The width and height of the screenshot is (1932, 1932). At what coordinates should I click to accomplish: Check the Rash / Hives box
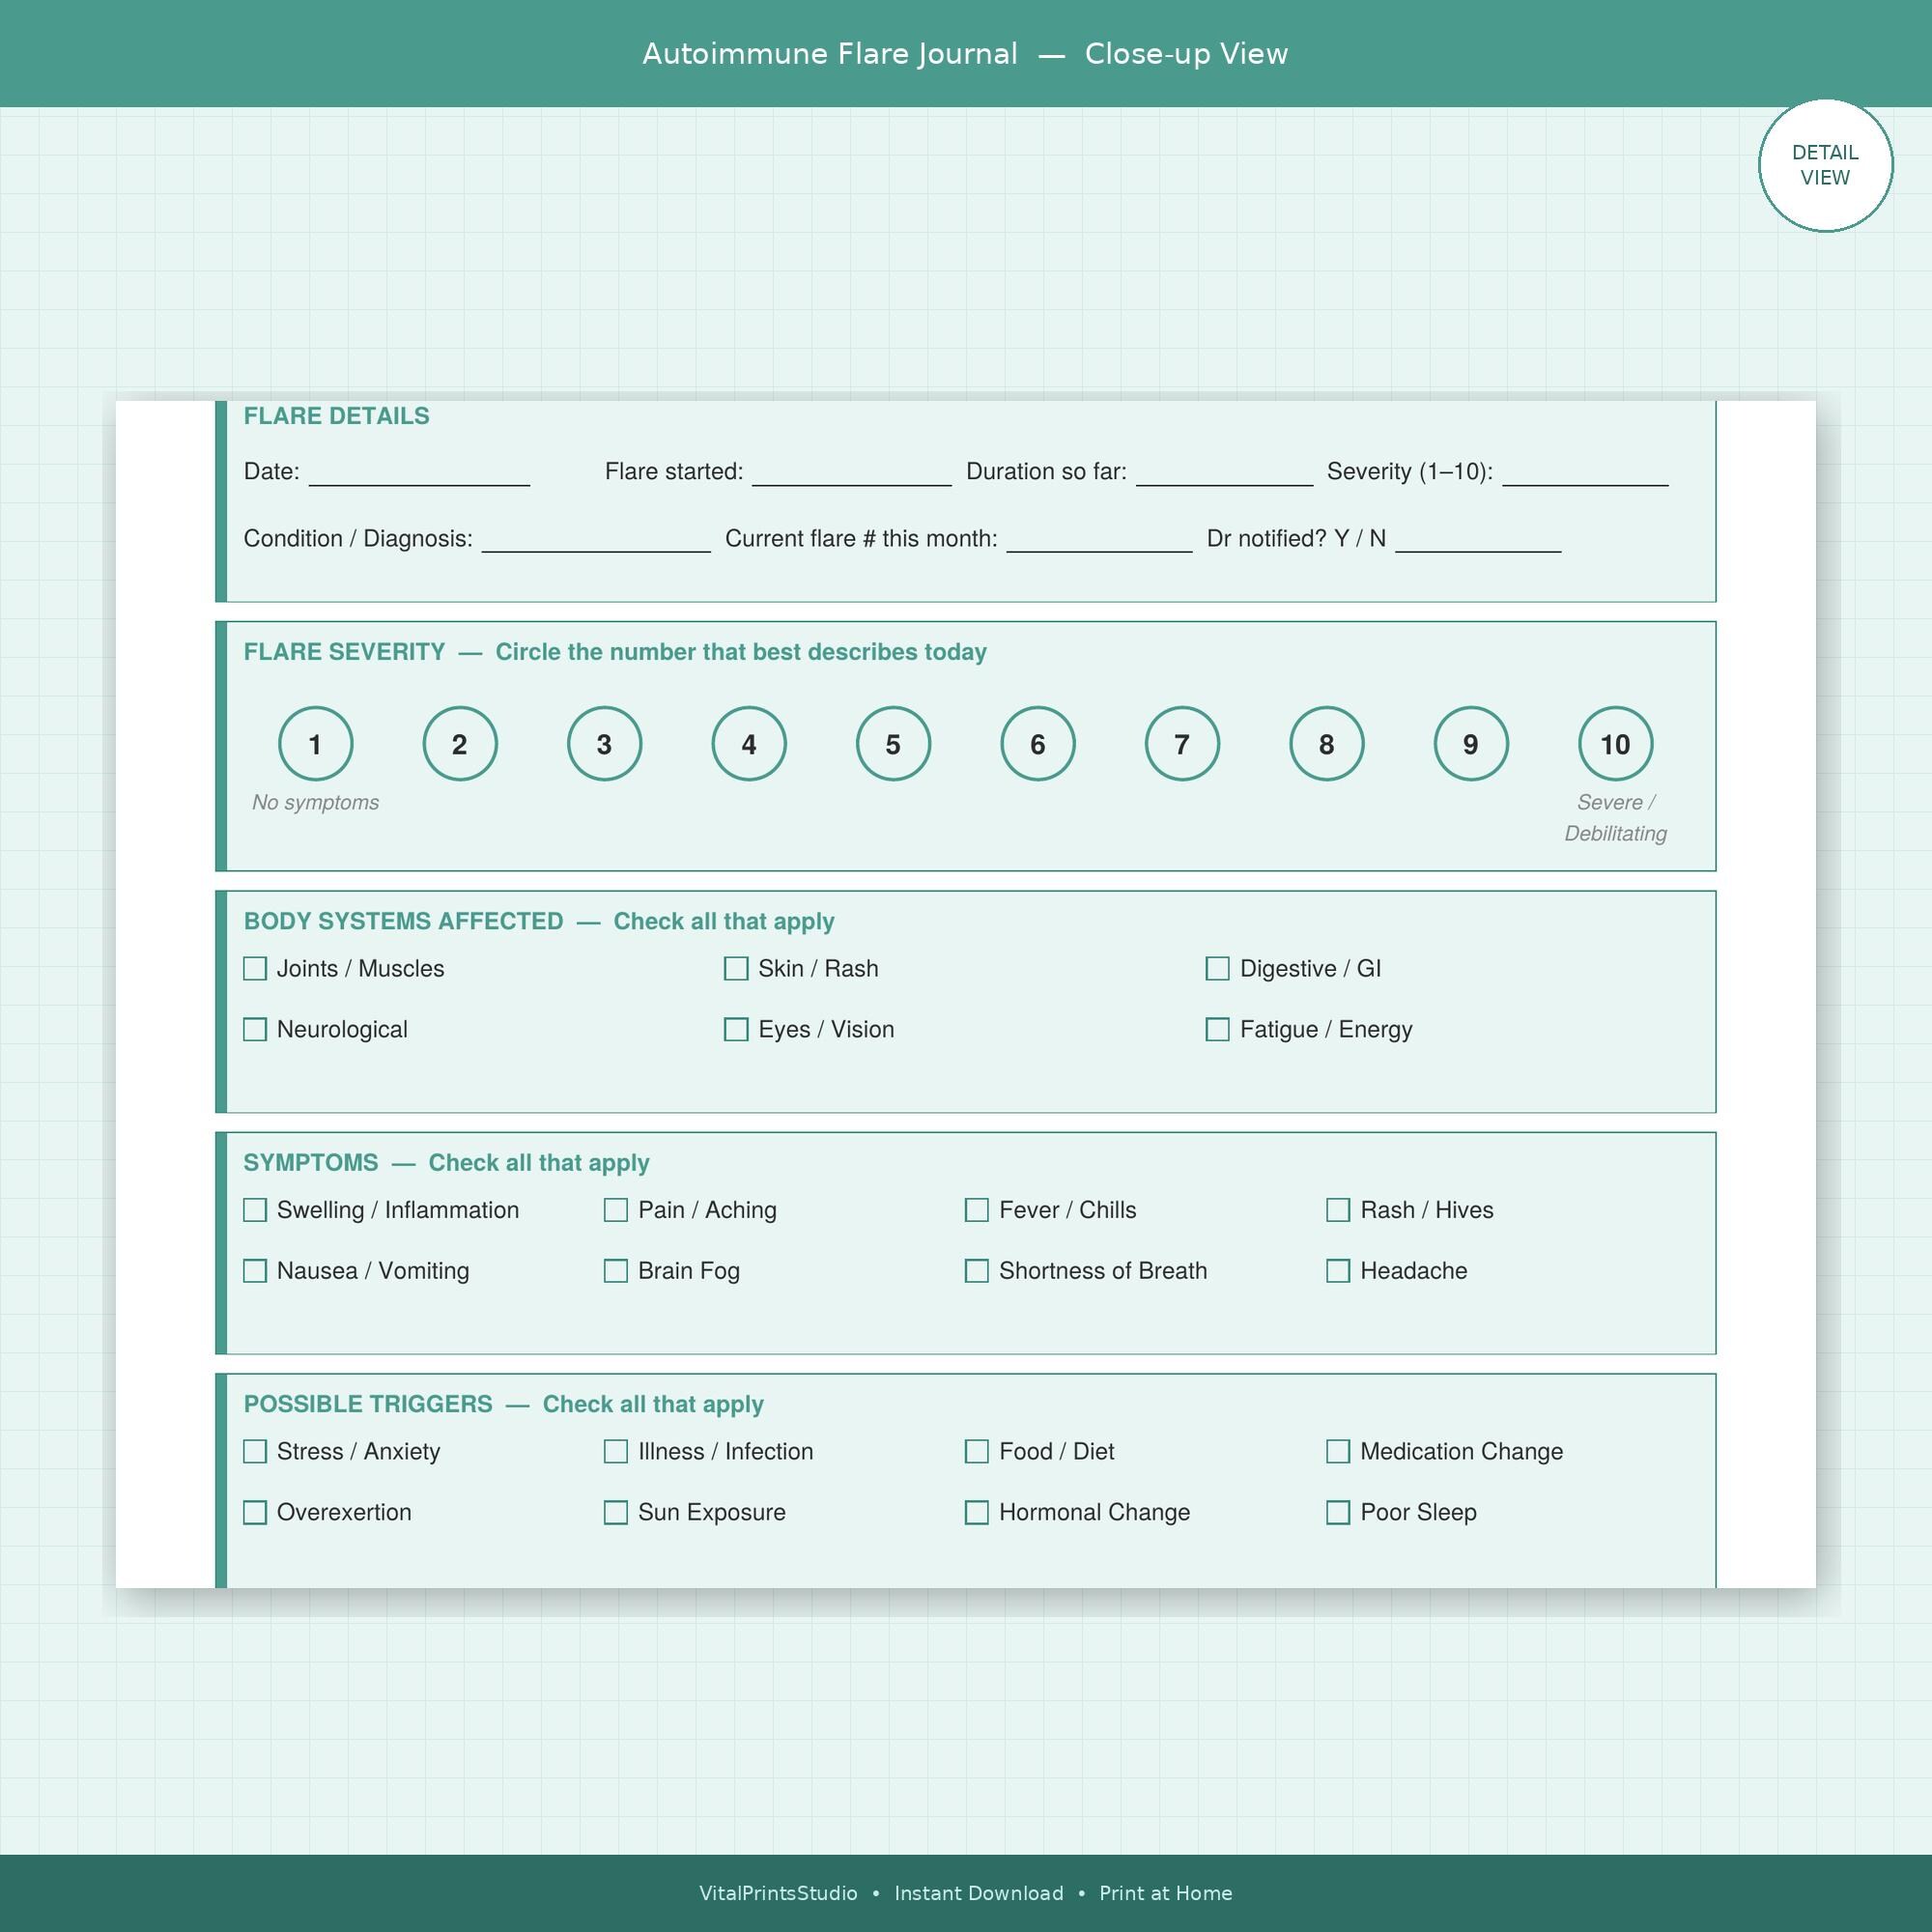tap(1338, 1210)
